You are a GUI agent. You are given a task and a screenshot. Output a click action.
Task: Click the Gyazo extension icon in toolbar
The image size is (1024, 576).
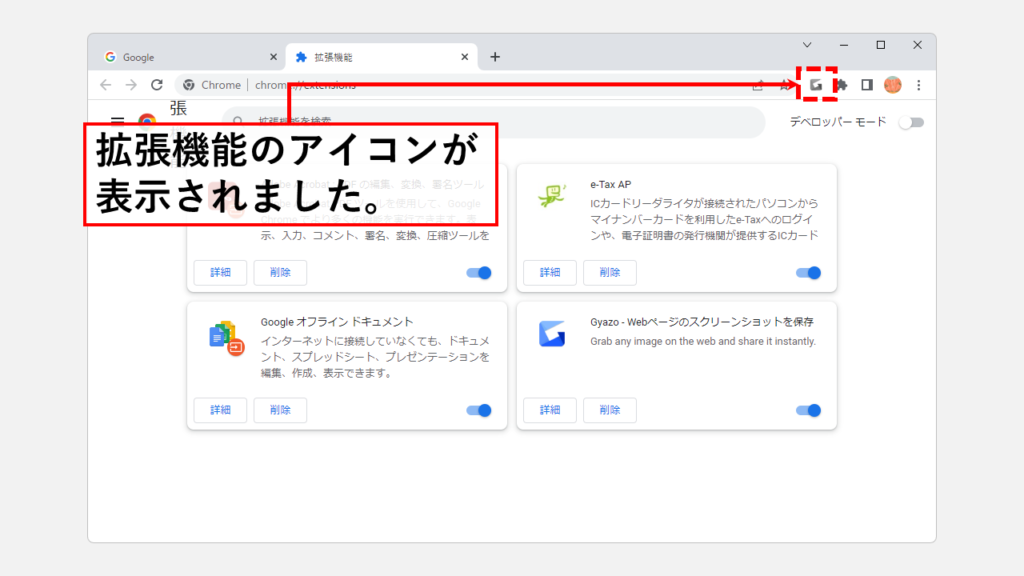click(816, 85)
